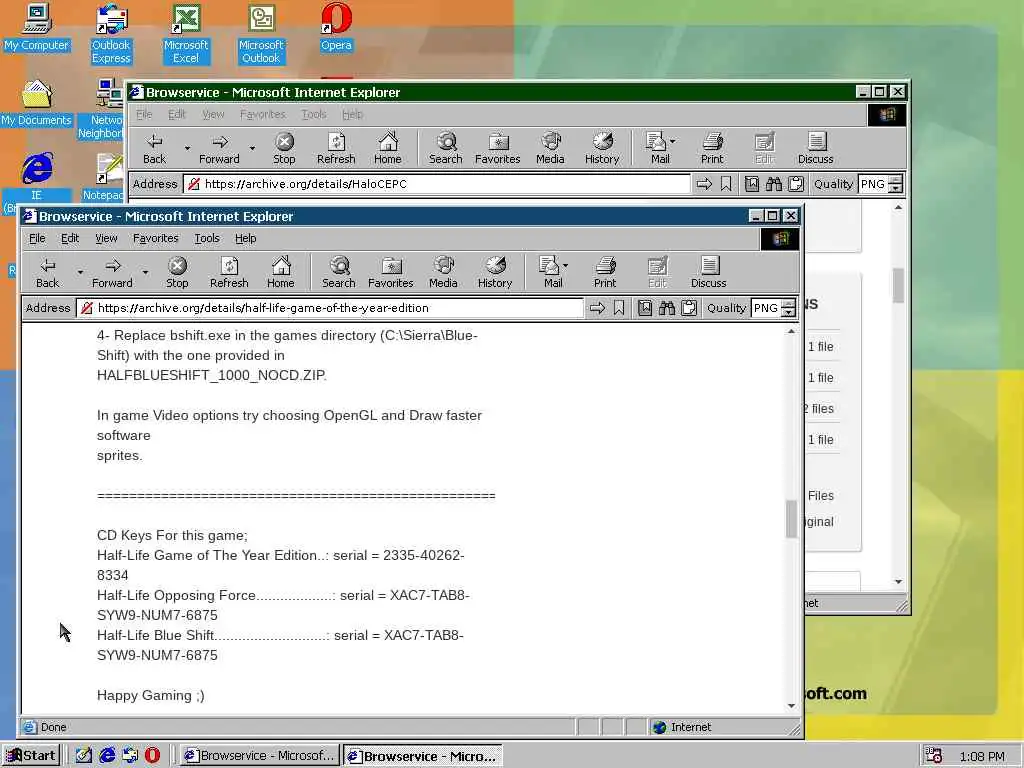Switch to the active Browservice taskbar button
The image size is (1024, 768).
(423, 756)
